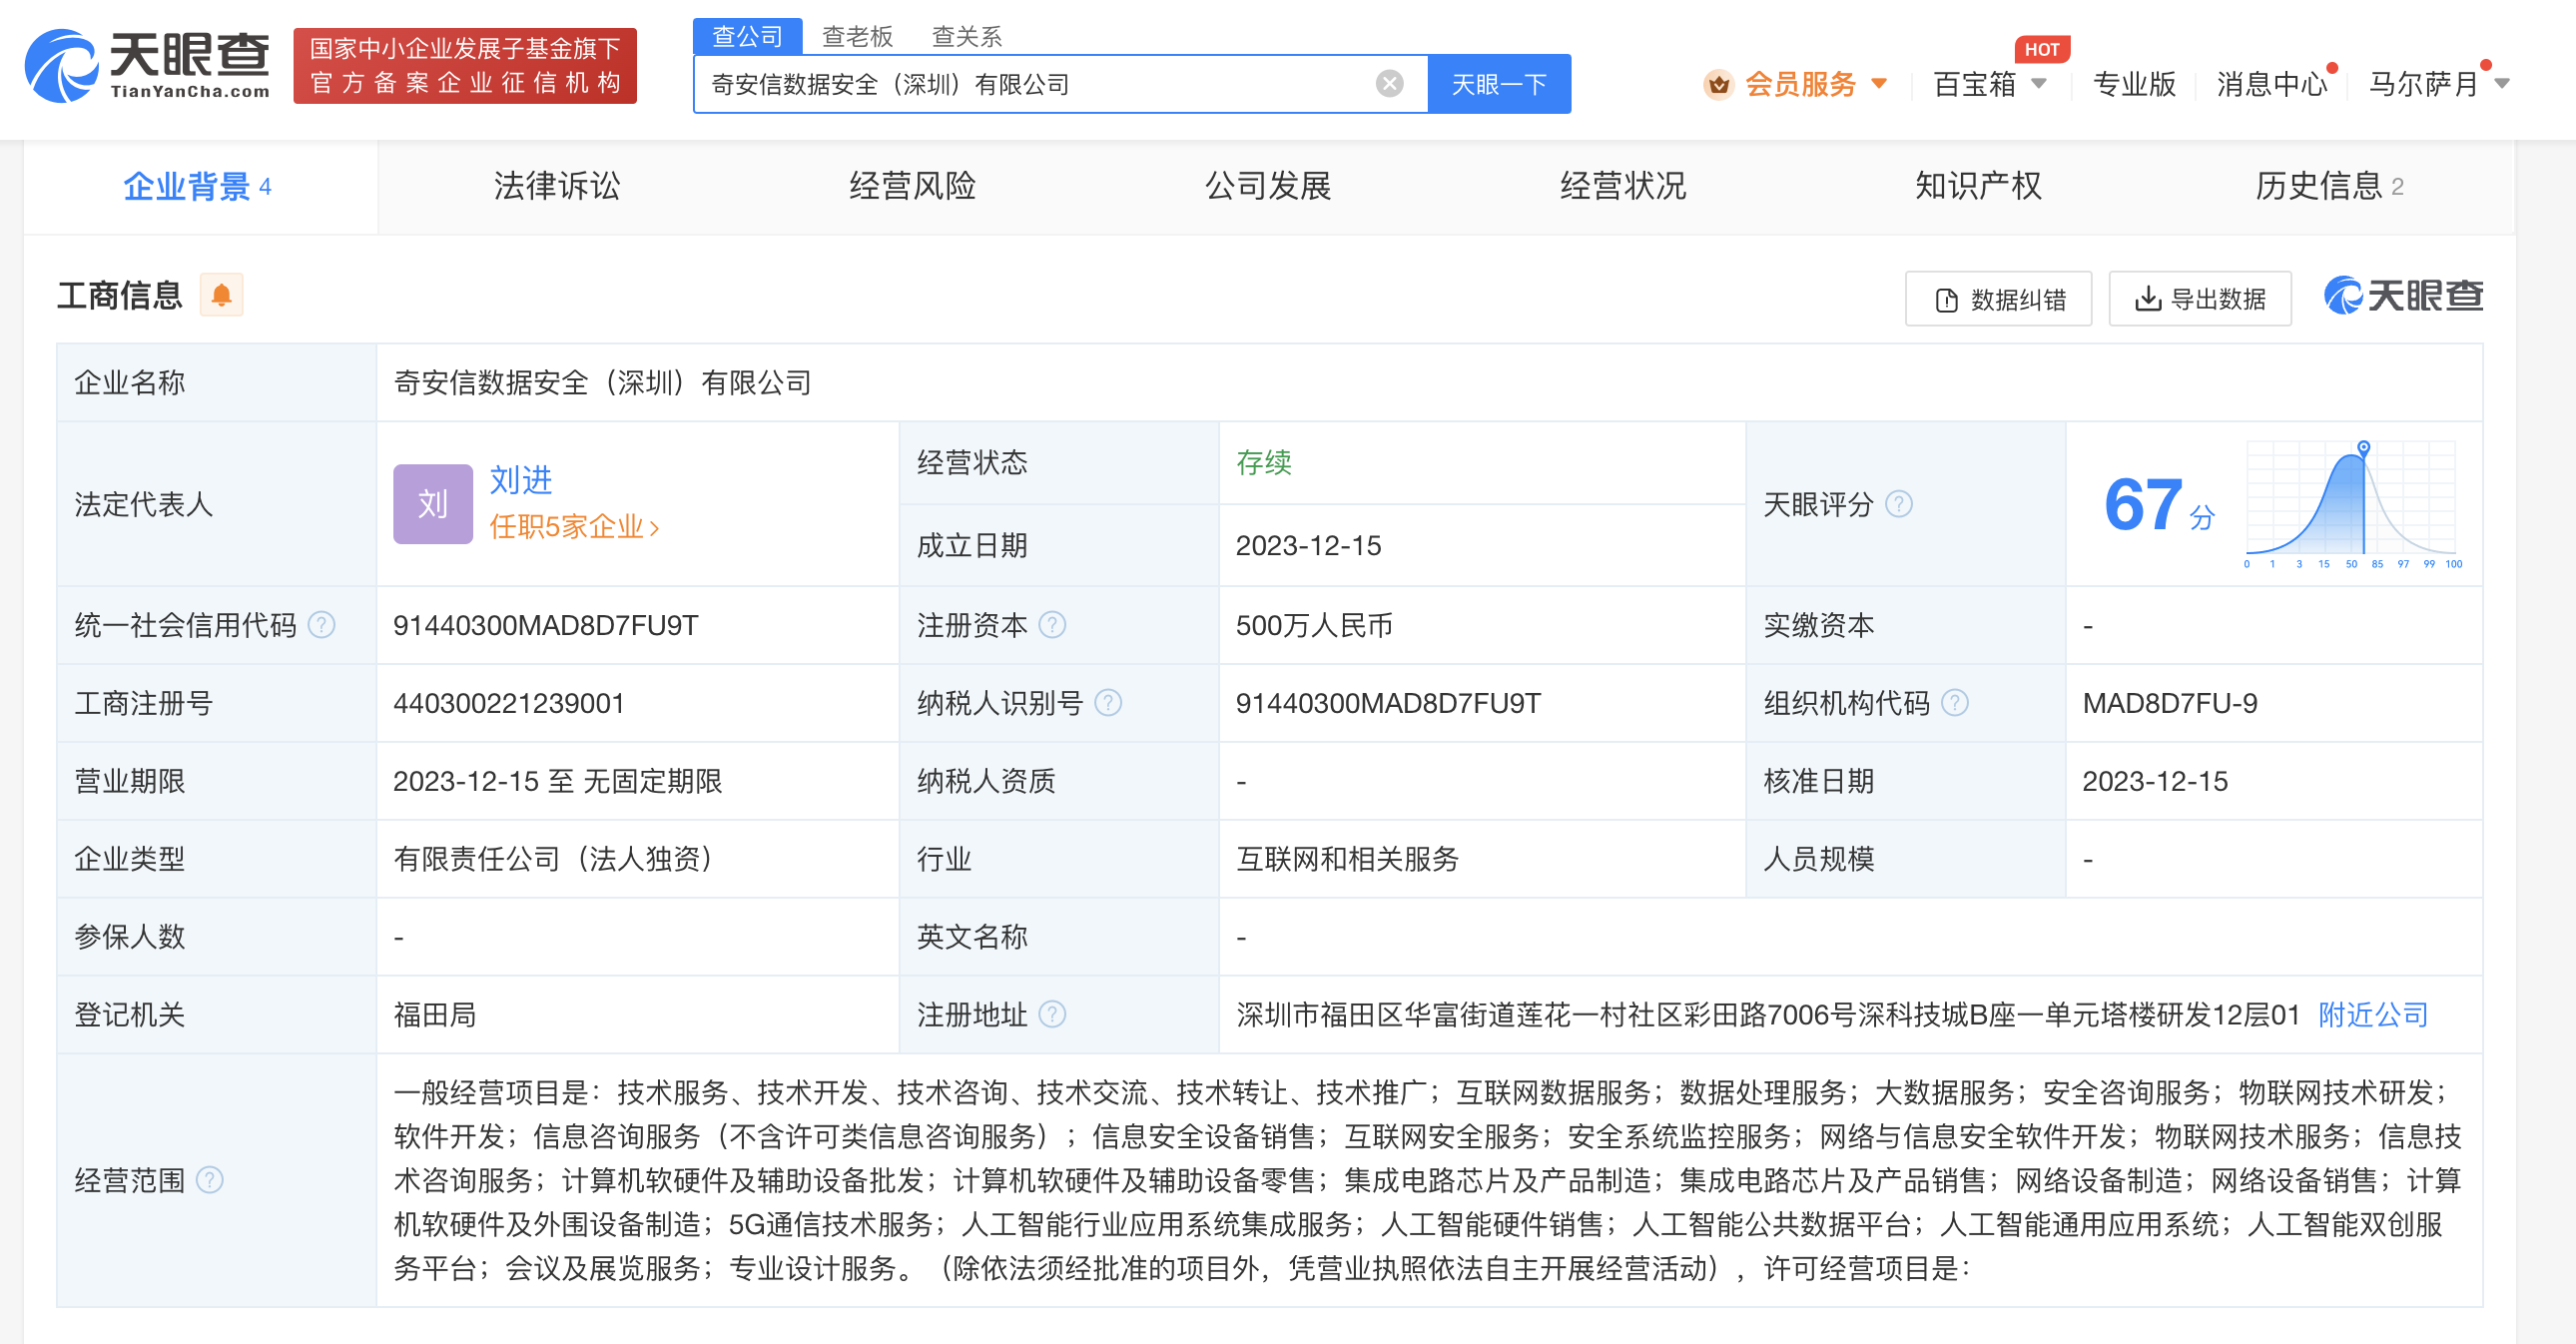The height and width of the screenshot is (1344, 2576).
Task: Click the 导出数据 button
Action: [x=2200, y=298]
